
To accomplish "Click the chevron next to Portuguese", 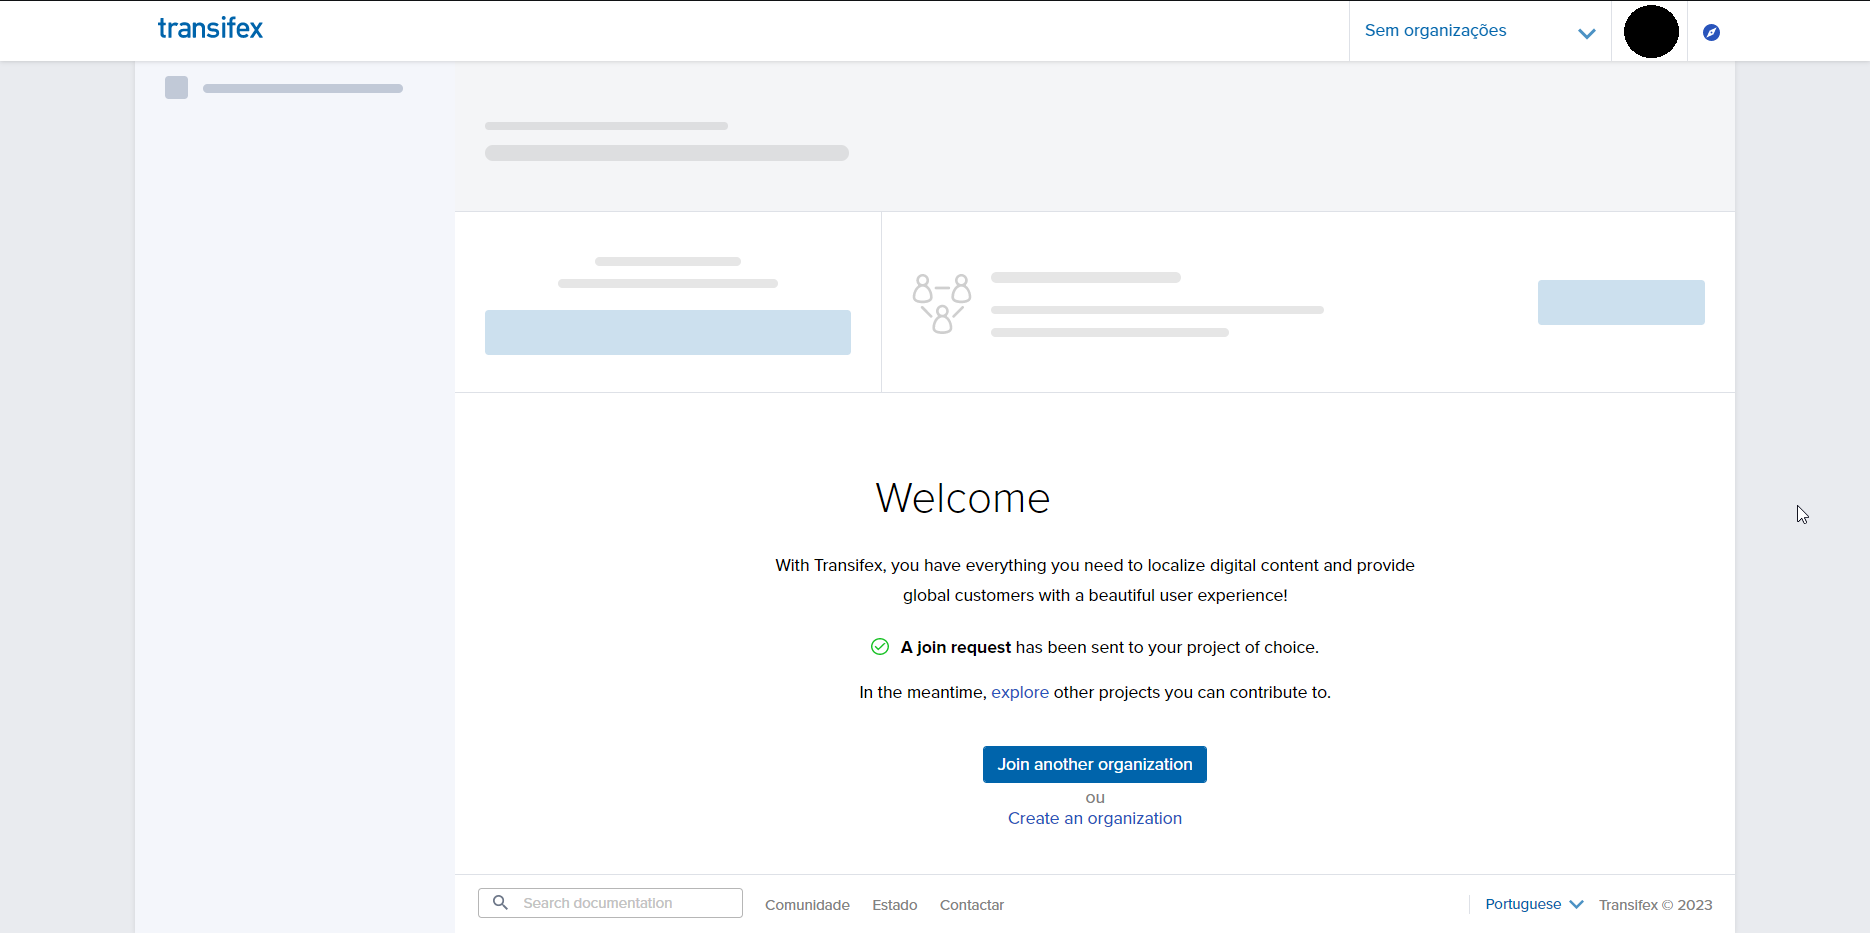I will pyautogui.click(x=1577, y=904).
